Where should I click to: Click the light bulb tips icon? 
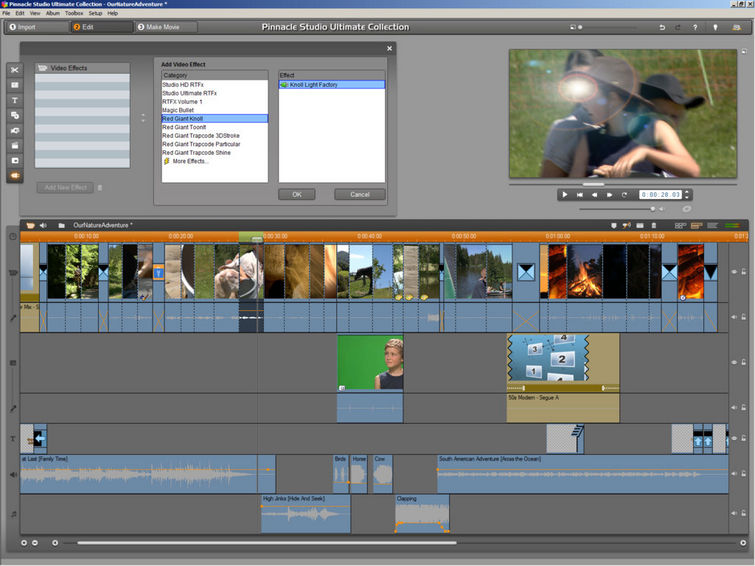point(714,27)
